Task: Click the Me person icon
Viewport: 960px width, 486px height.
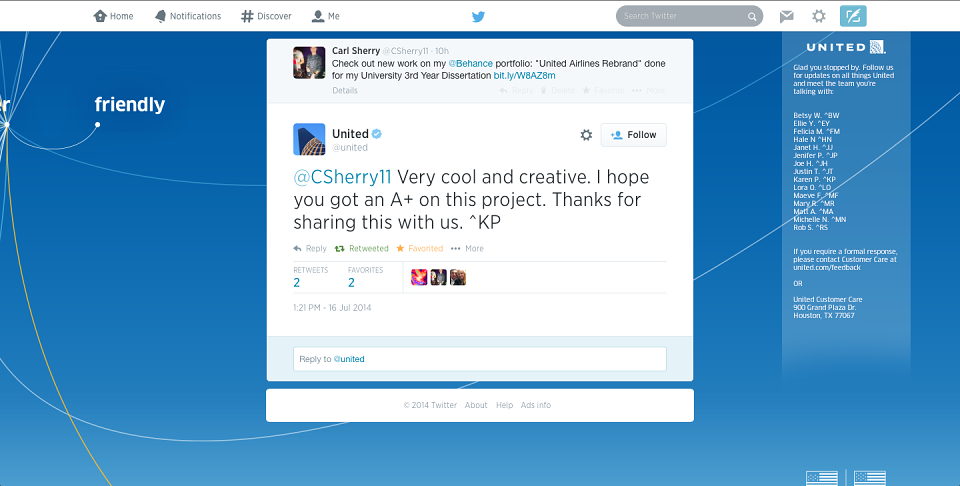Action: pos(318,16)
